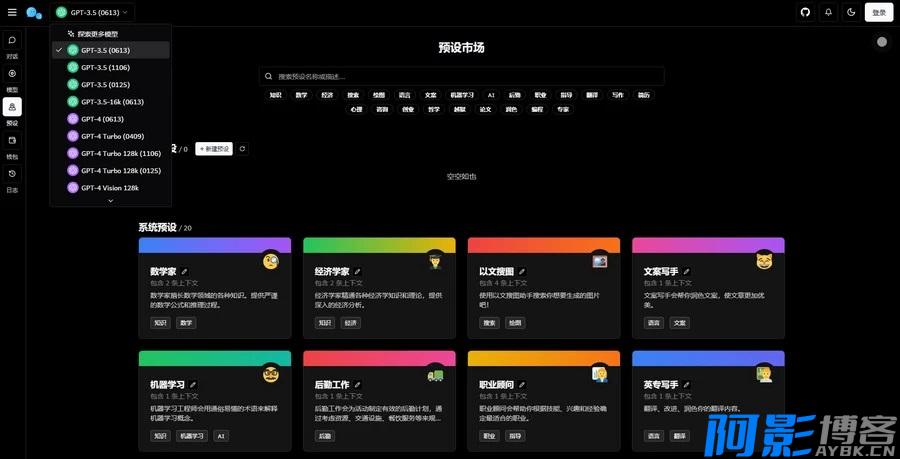Edit the 后勤工作 preset pencil icon
Screen dimensions: 900x459
tap(358, 384)
